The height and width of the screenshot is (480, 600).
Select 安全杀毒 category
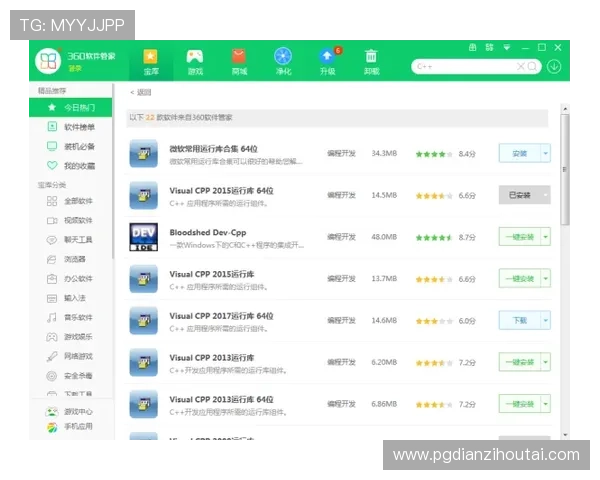point(70,376)
